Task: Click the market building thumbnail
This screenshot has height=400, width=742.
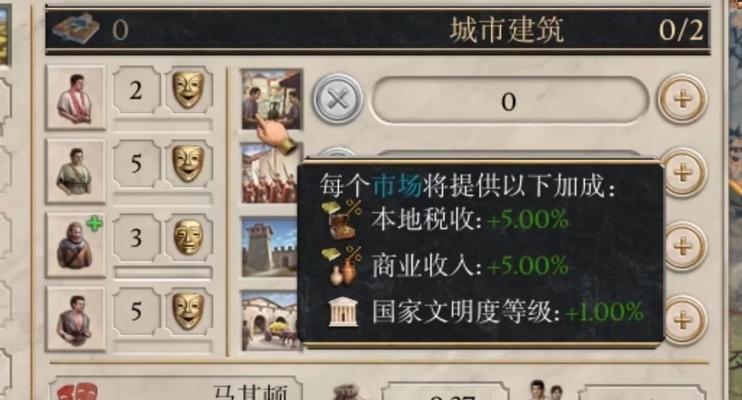Action: pos(272,99)
